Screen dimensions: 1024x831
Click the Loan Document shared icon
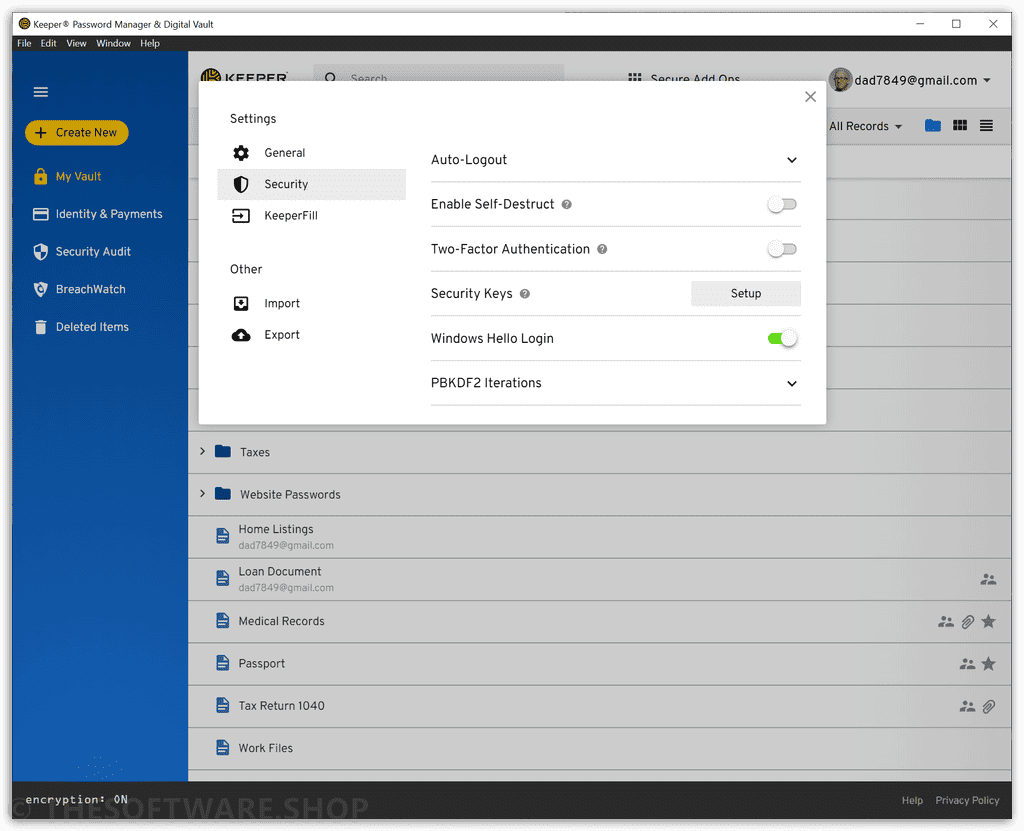pyautogui.click(x=988, y=579)
